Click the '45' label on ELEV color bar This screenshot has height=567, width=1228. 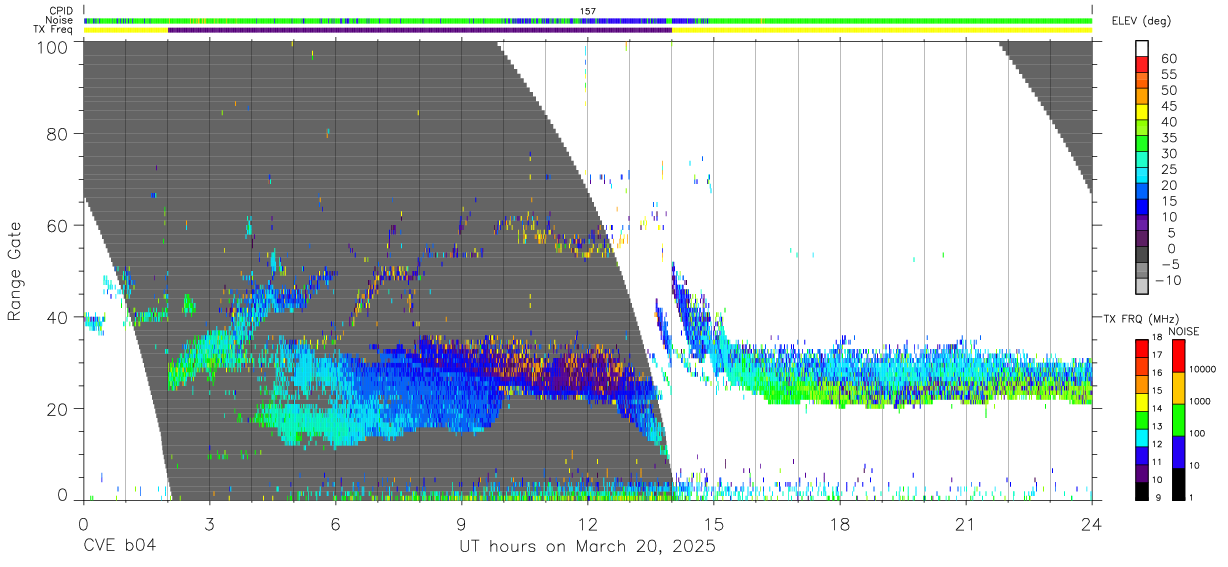1169,106
